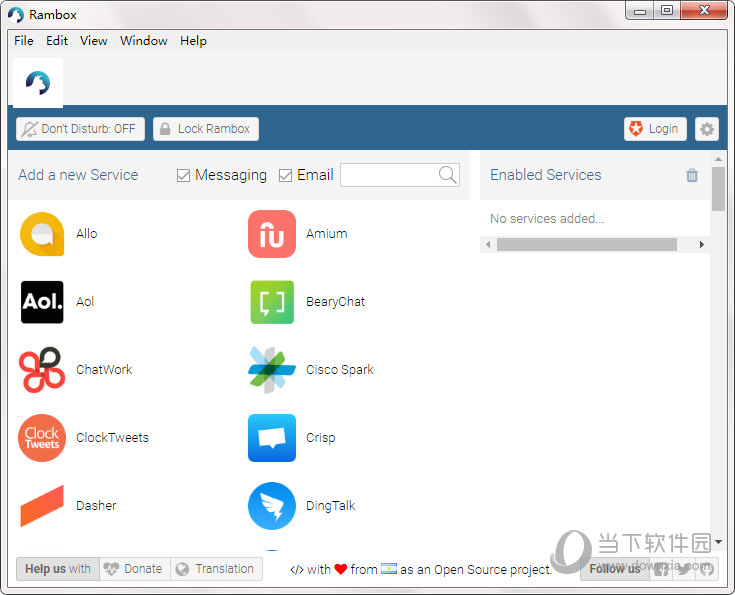The height and width of the screenshot is (595, 735).
Task: Click the No services added text
Action: coord(547,218)
